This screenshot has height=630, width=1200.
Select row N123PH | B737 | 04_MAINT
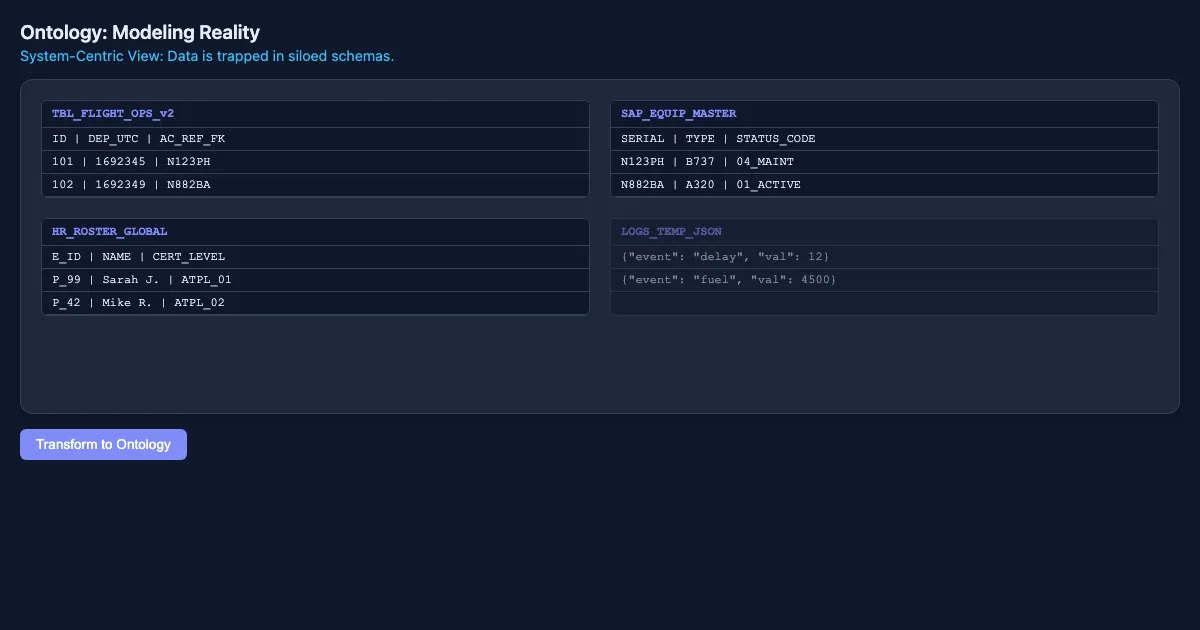tap(884, 162)
